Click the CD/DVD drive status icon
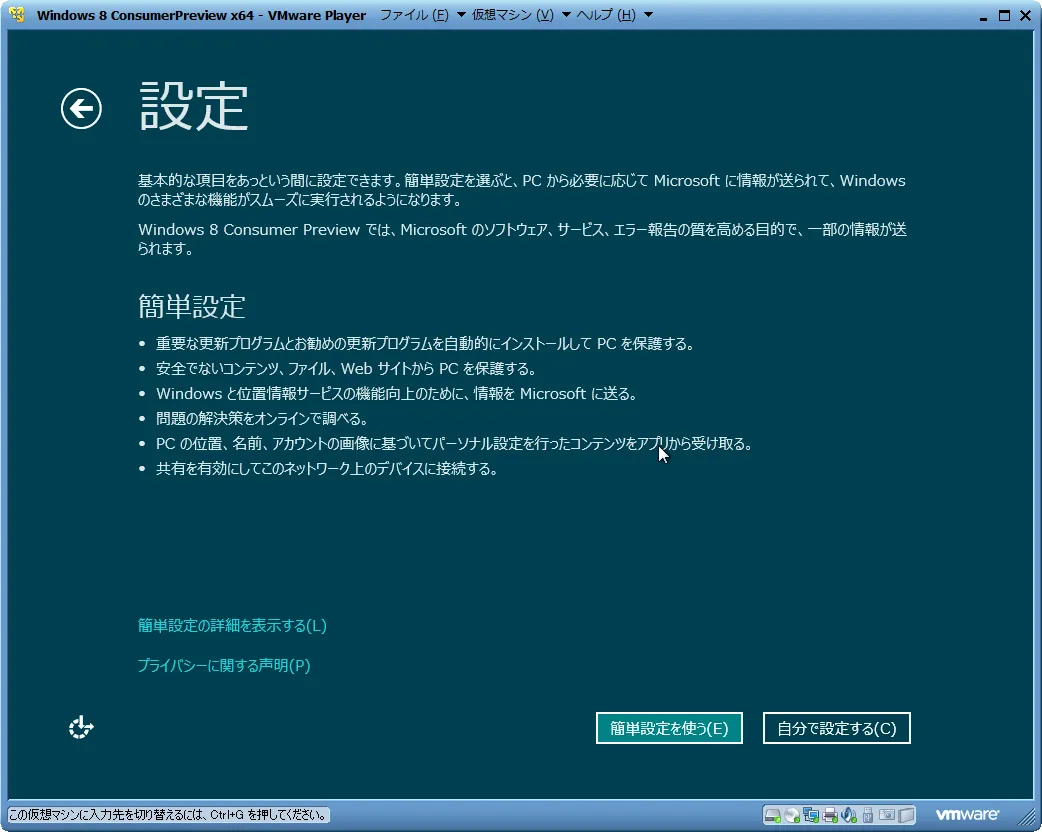Viewport: 1042px width, 832px height. 792,815
